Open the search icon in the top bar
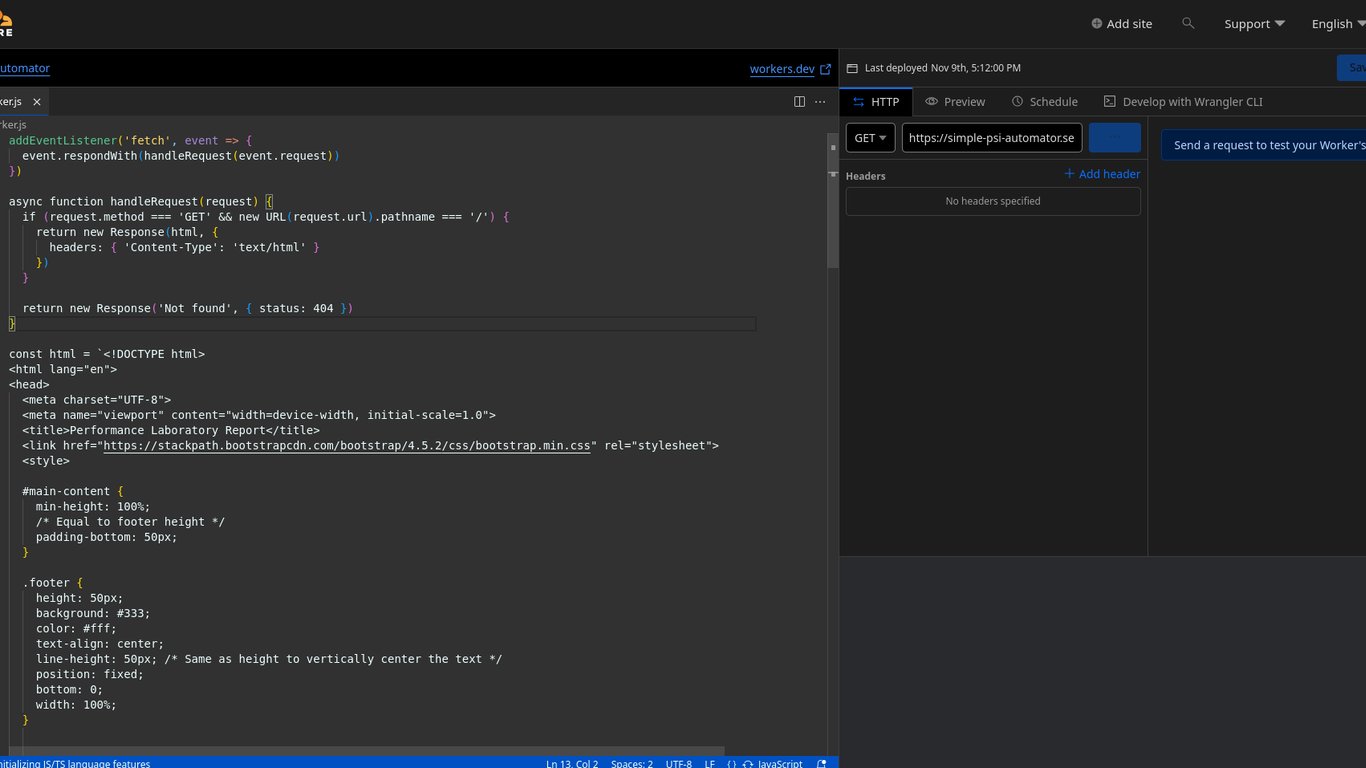Image resolution: width=1366 pixels, height=768 pixels. point(1188,23)
